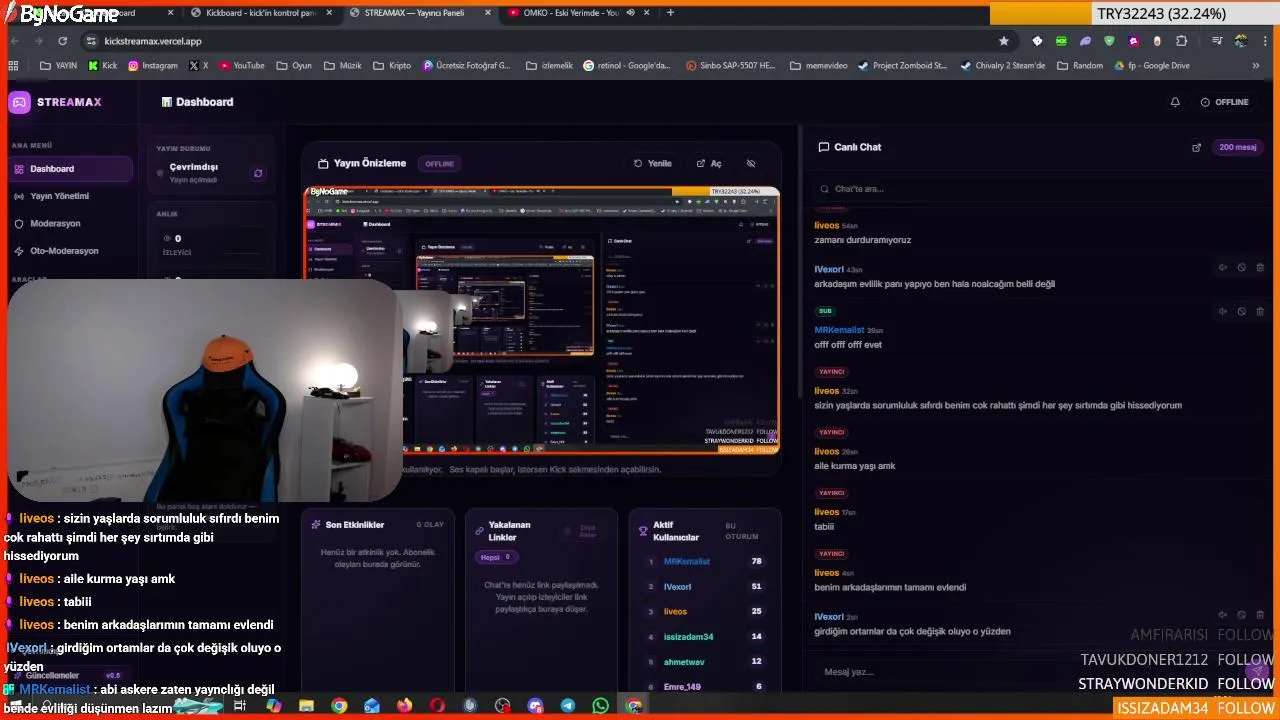Hide the stream preview with eye-off icon
The height and width of the screenshot is (720, 1280).
(x=751, y=163)
